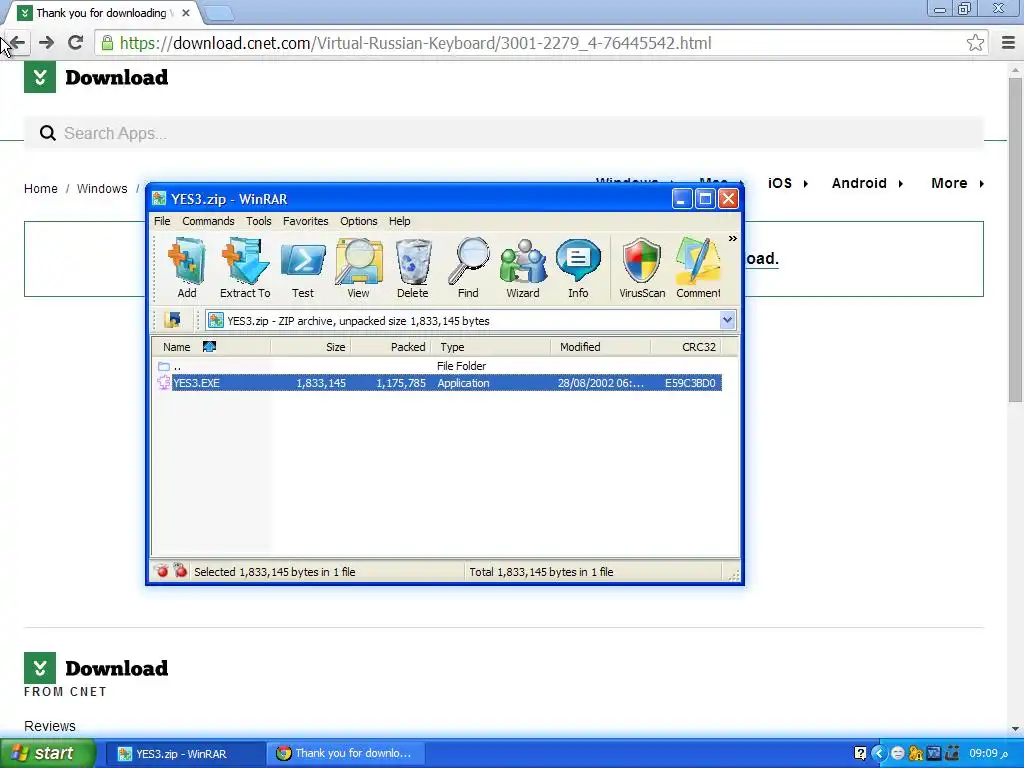This screenshot has width=1024, height=768.
Task: Open the Commands menu
Action: (208, 221)
